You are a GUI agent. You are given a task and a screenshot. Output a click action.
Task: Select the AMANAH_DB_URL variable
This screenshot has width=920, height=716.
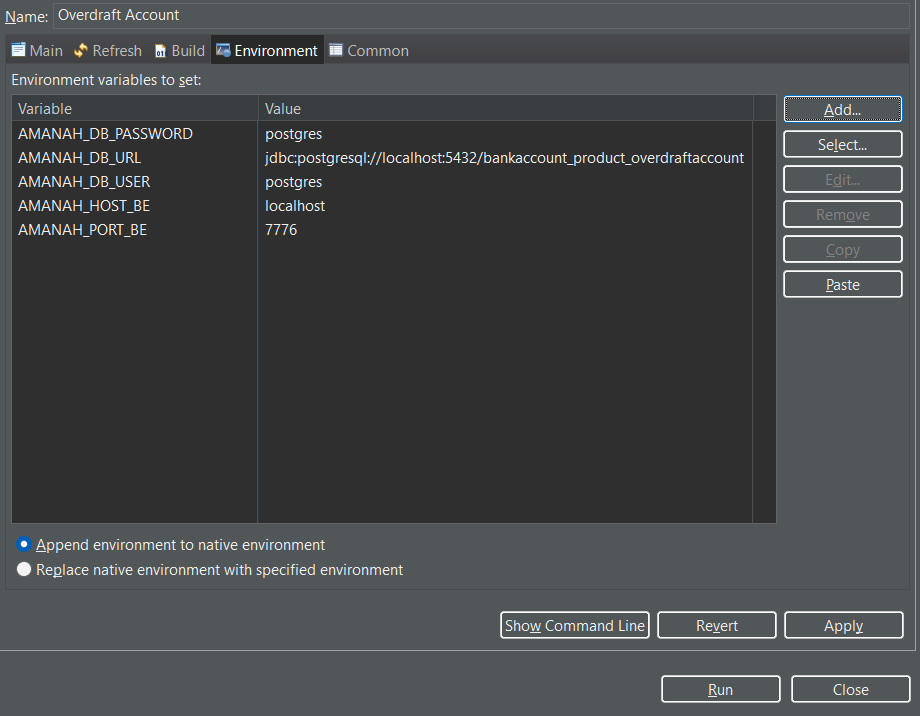click(79, 158)
